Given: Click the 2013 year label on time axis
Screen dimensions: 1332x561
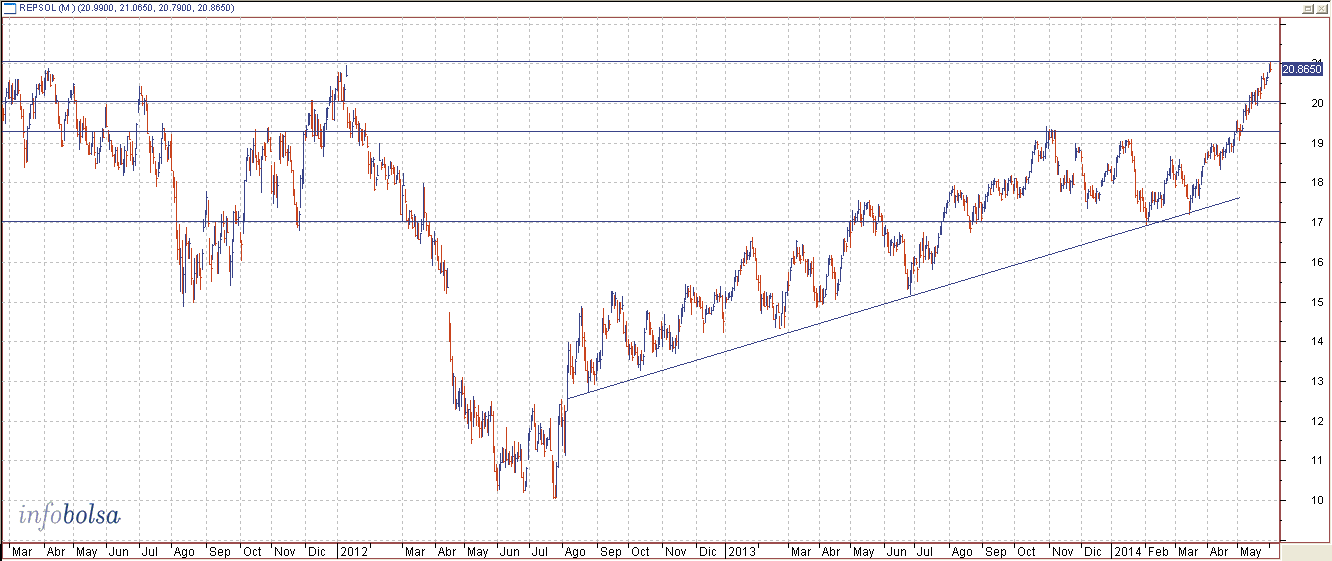Looking at the screenshot, I should [741, 551].
